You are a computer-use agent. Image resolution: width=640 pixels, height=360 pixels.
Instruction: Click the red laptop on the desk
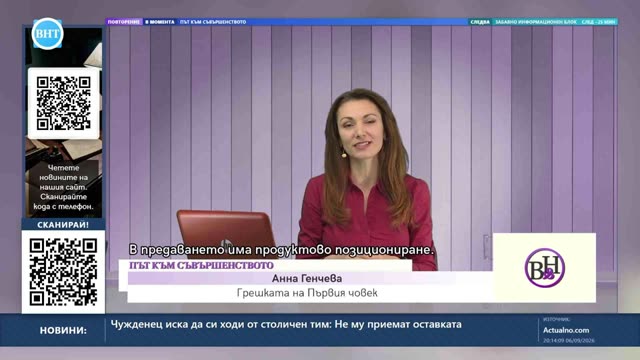tap(227, 234)
